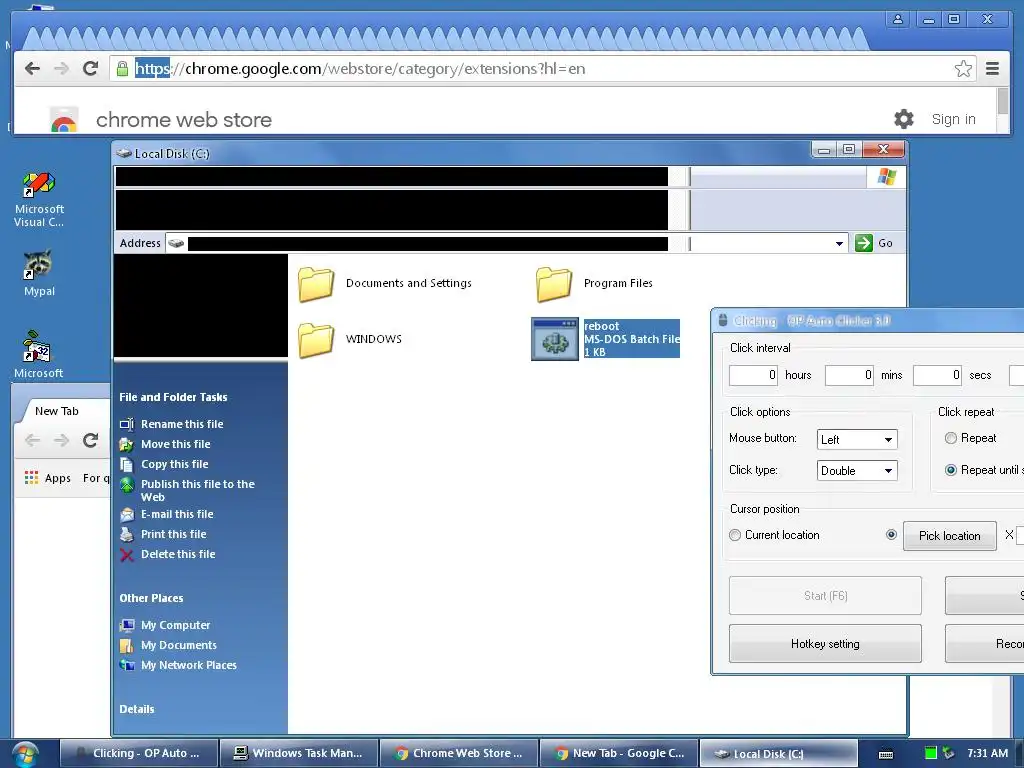Reload the New Tab Chrome window
1024x768 pixels.
tap(91, 440)
